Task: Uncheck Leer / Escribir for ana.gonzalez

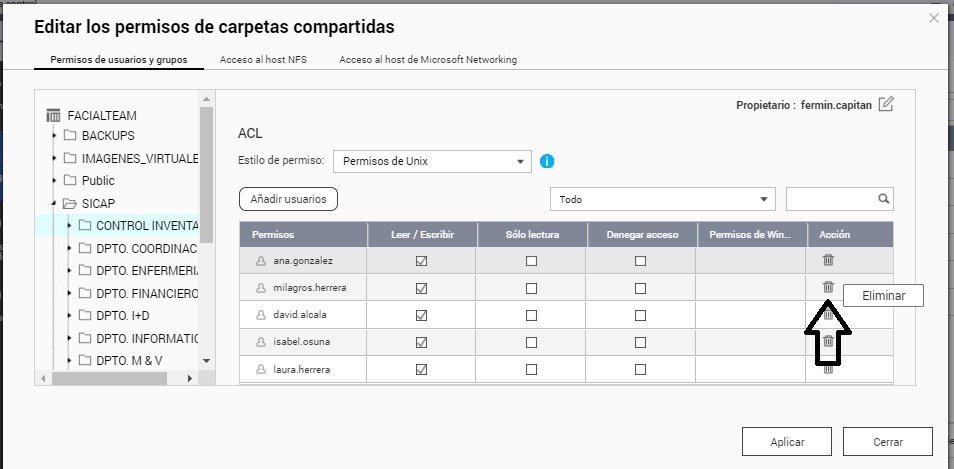Action: pyautogui.click(x=421, y=261)
